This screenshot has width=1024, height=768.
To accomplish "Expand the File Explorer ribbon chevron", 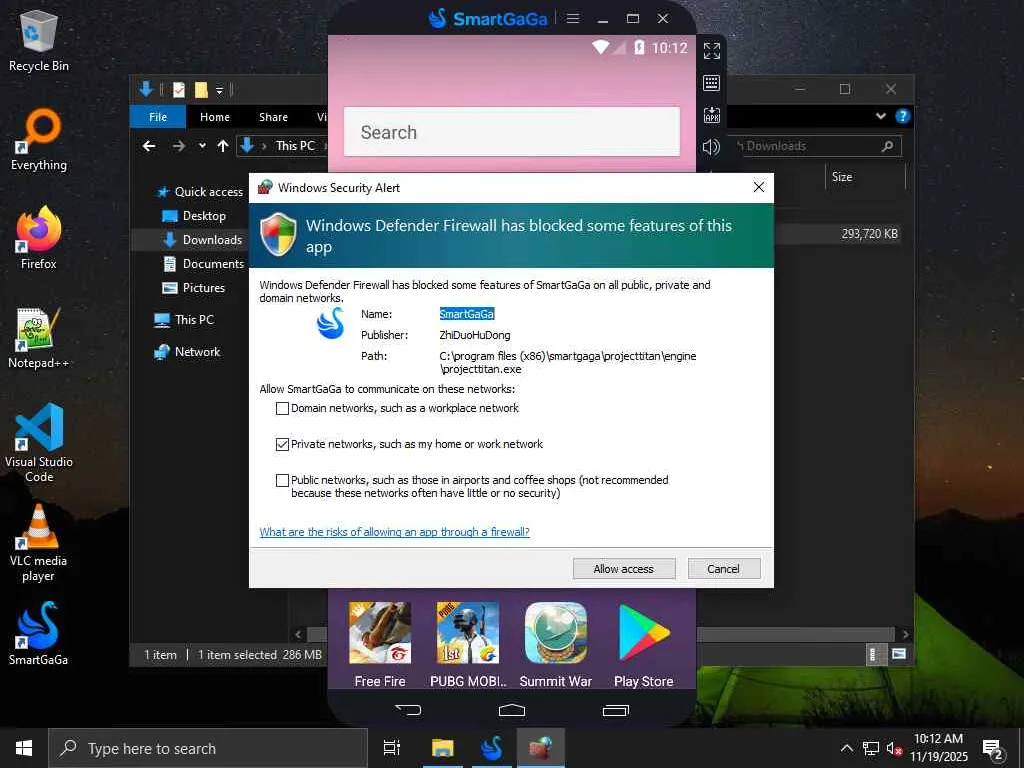I will pyautogui.click(x=880, y=116).
